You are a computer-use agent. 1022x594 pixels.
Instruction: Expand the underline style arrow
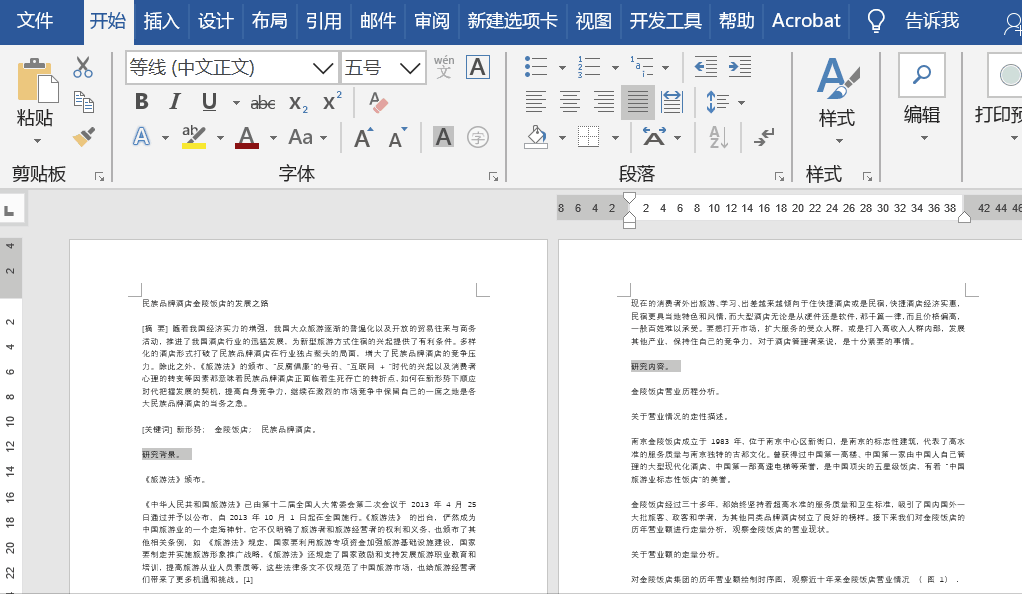(236, 102)
